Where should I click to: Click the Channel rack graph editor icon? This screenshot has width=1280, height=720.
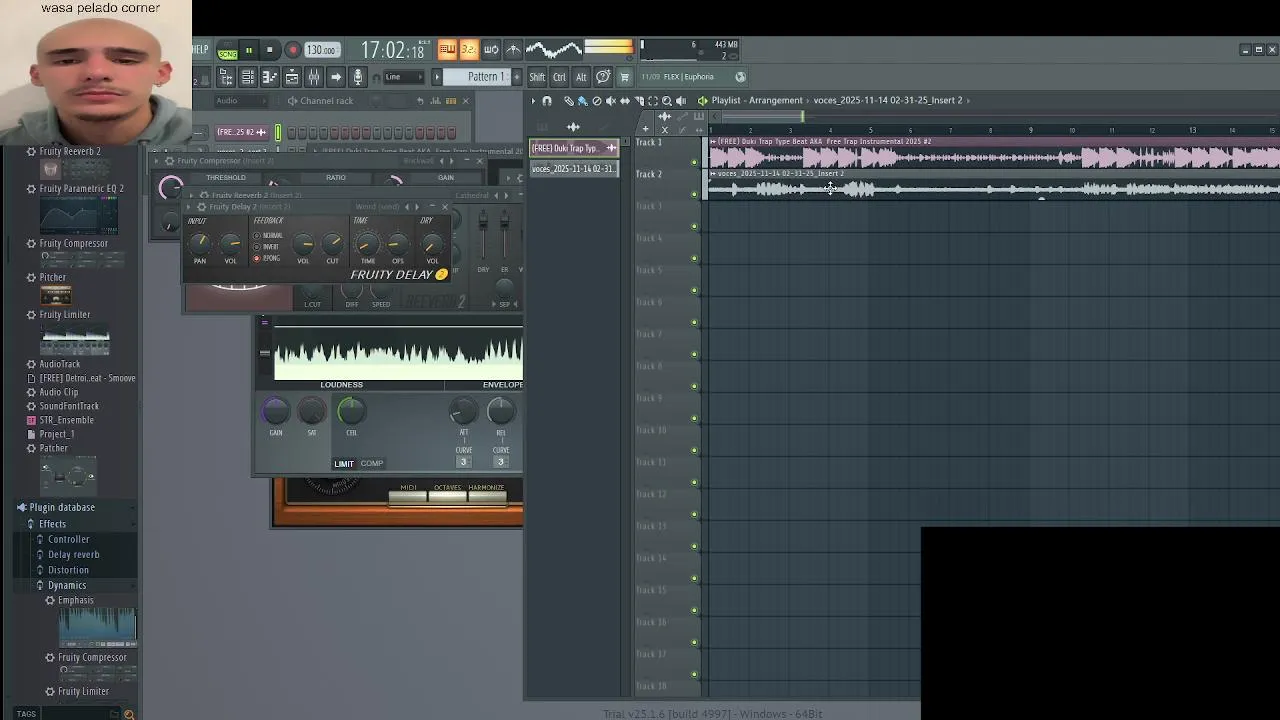coord(435,100)
